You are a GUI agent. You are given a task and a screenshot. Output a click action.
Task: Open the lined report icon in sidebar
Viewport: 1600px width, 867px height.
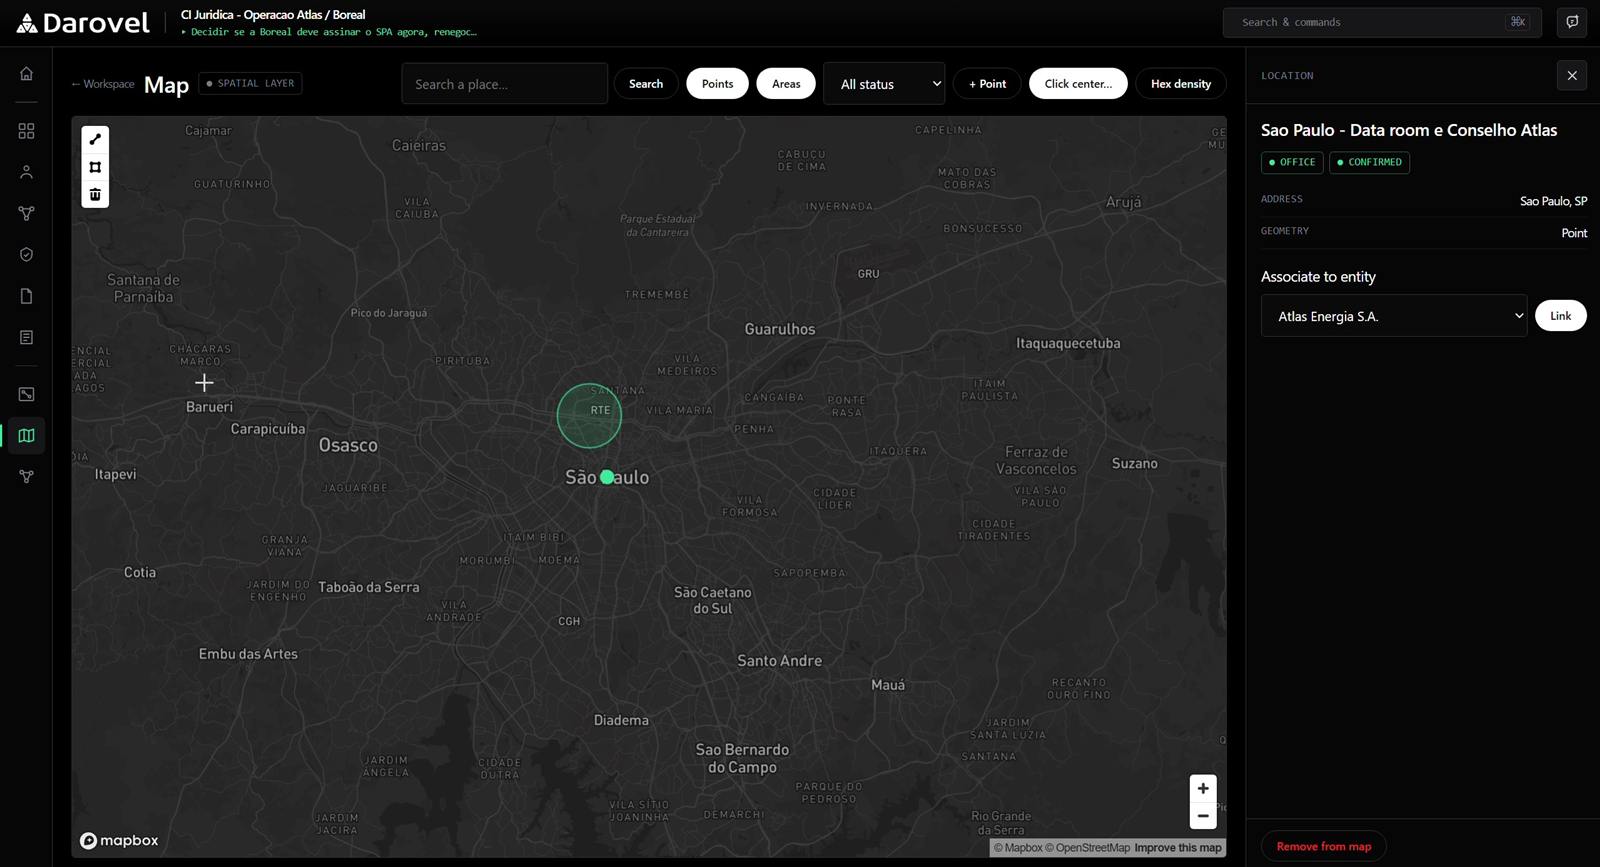coord(26,337)
